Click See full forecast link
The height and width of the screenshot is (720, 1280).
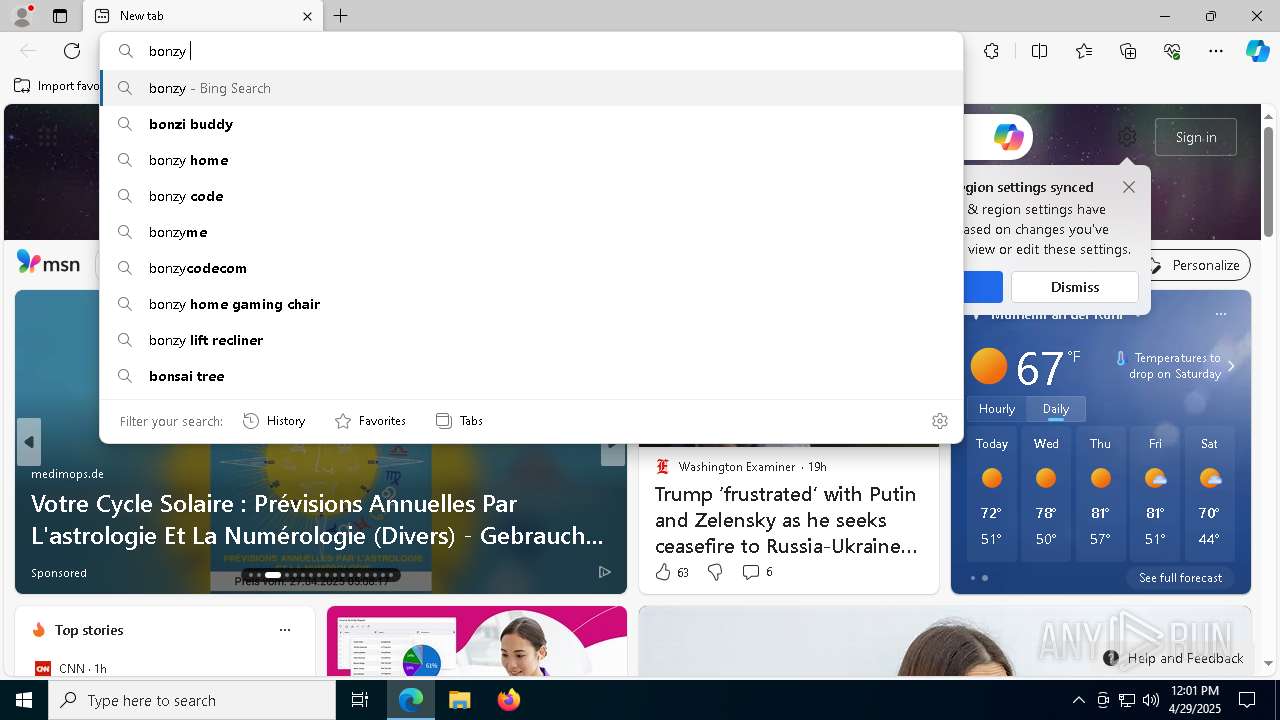[1180, 578]
